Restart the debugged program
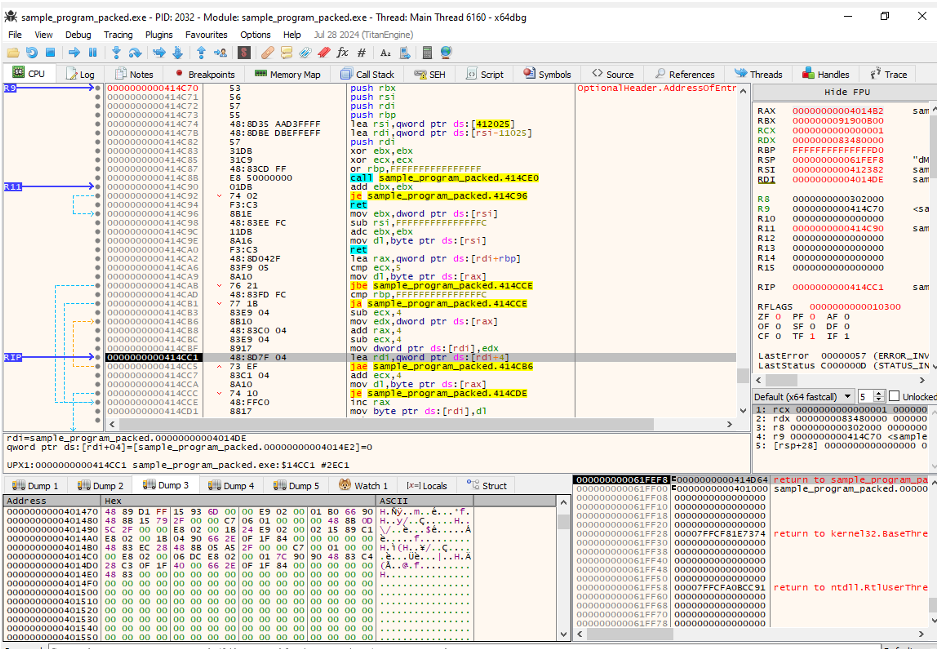Viewport: 942px width, 649px height. point(30,51)
